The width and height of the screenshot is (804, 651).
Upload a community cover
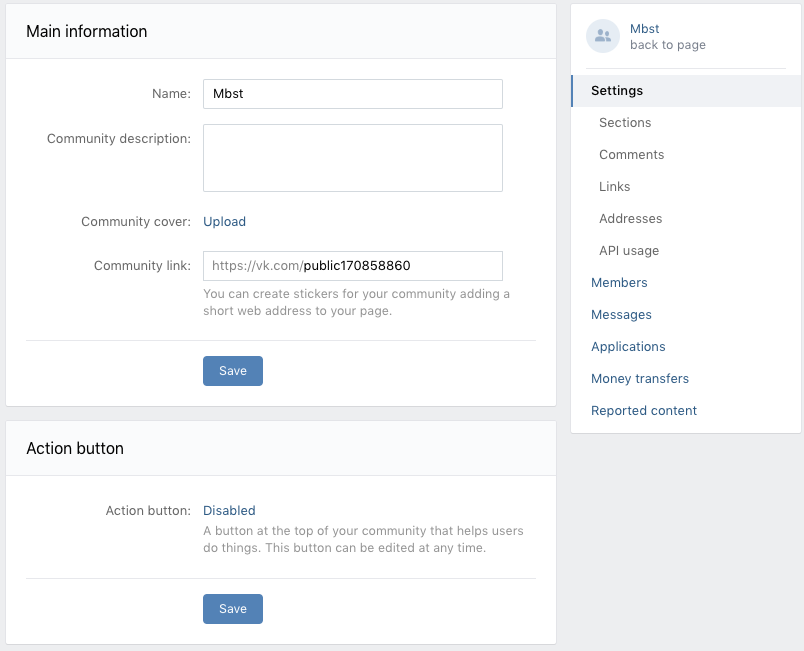click(x=225, y=221)
